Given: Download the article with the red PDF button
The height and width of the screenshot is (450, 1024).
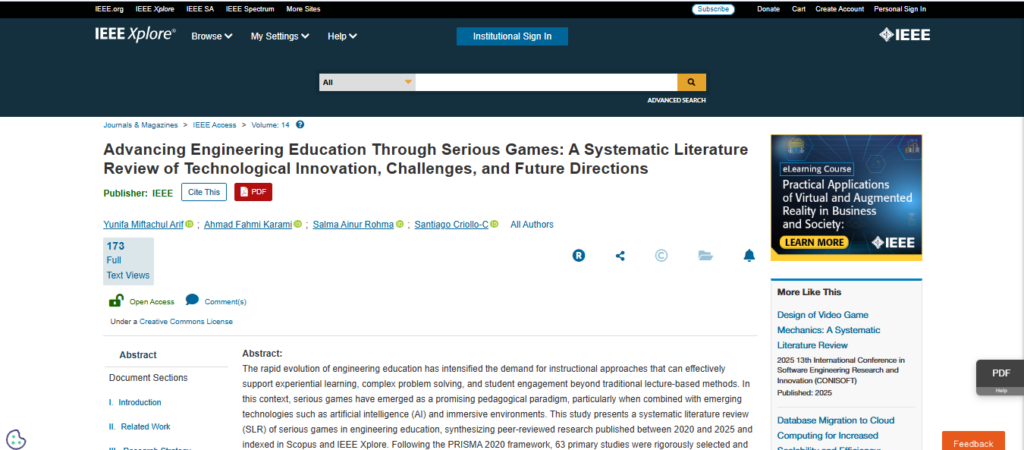Looking at the screenshot, I should pyautogui.click(x=253, y=192).
